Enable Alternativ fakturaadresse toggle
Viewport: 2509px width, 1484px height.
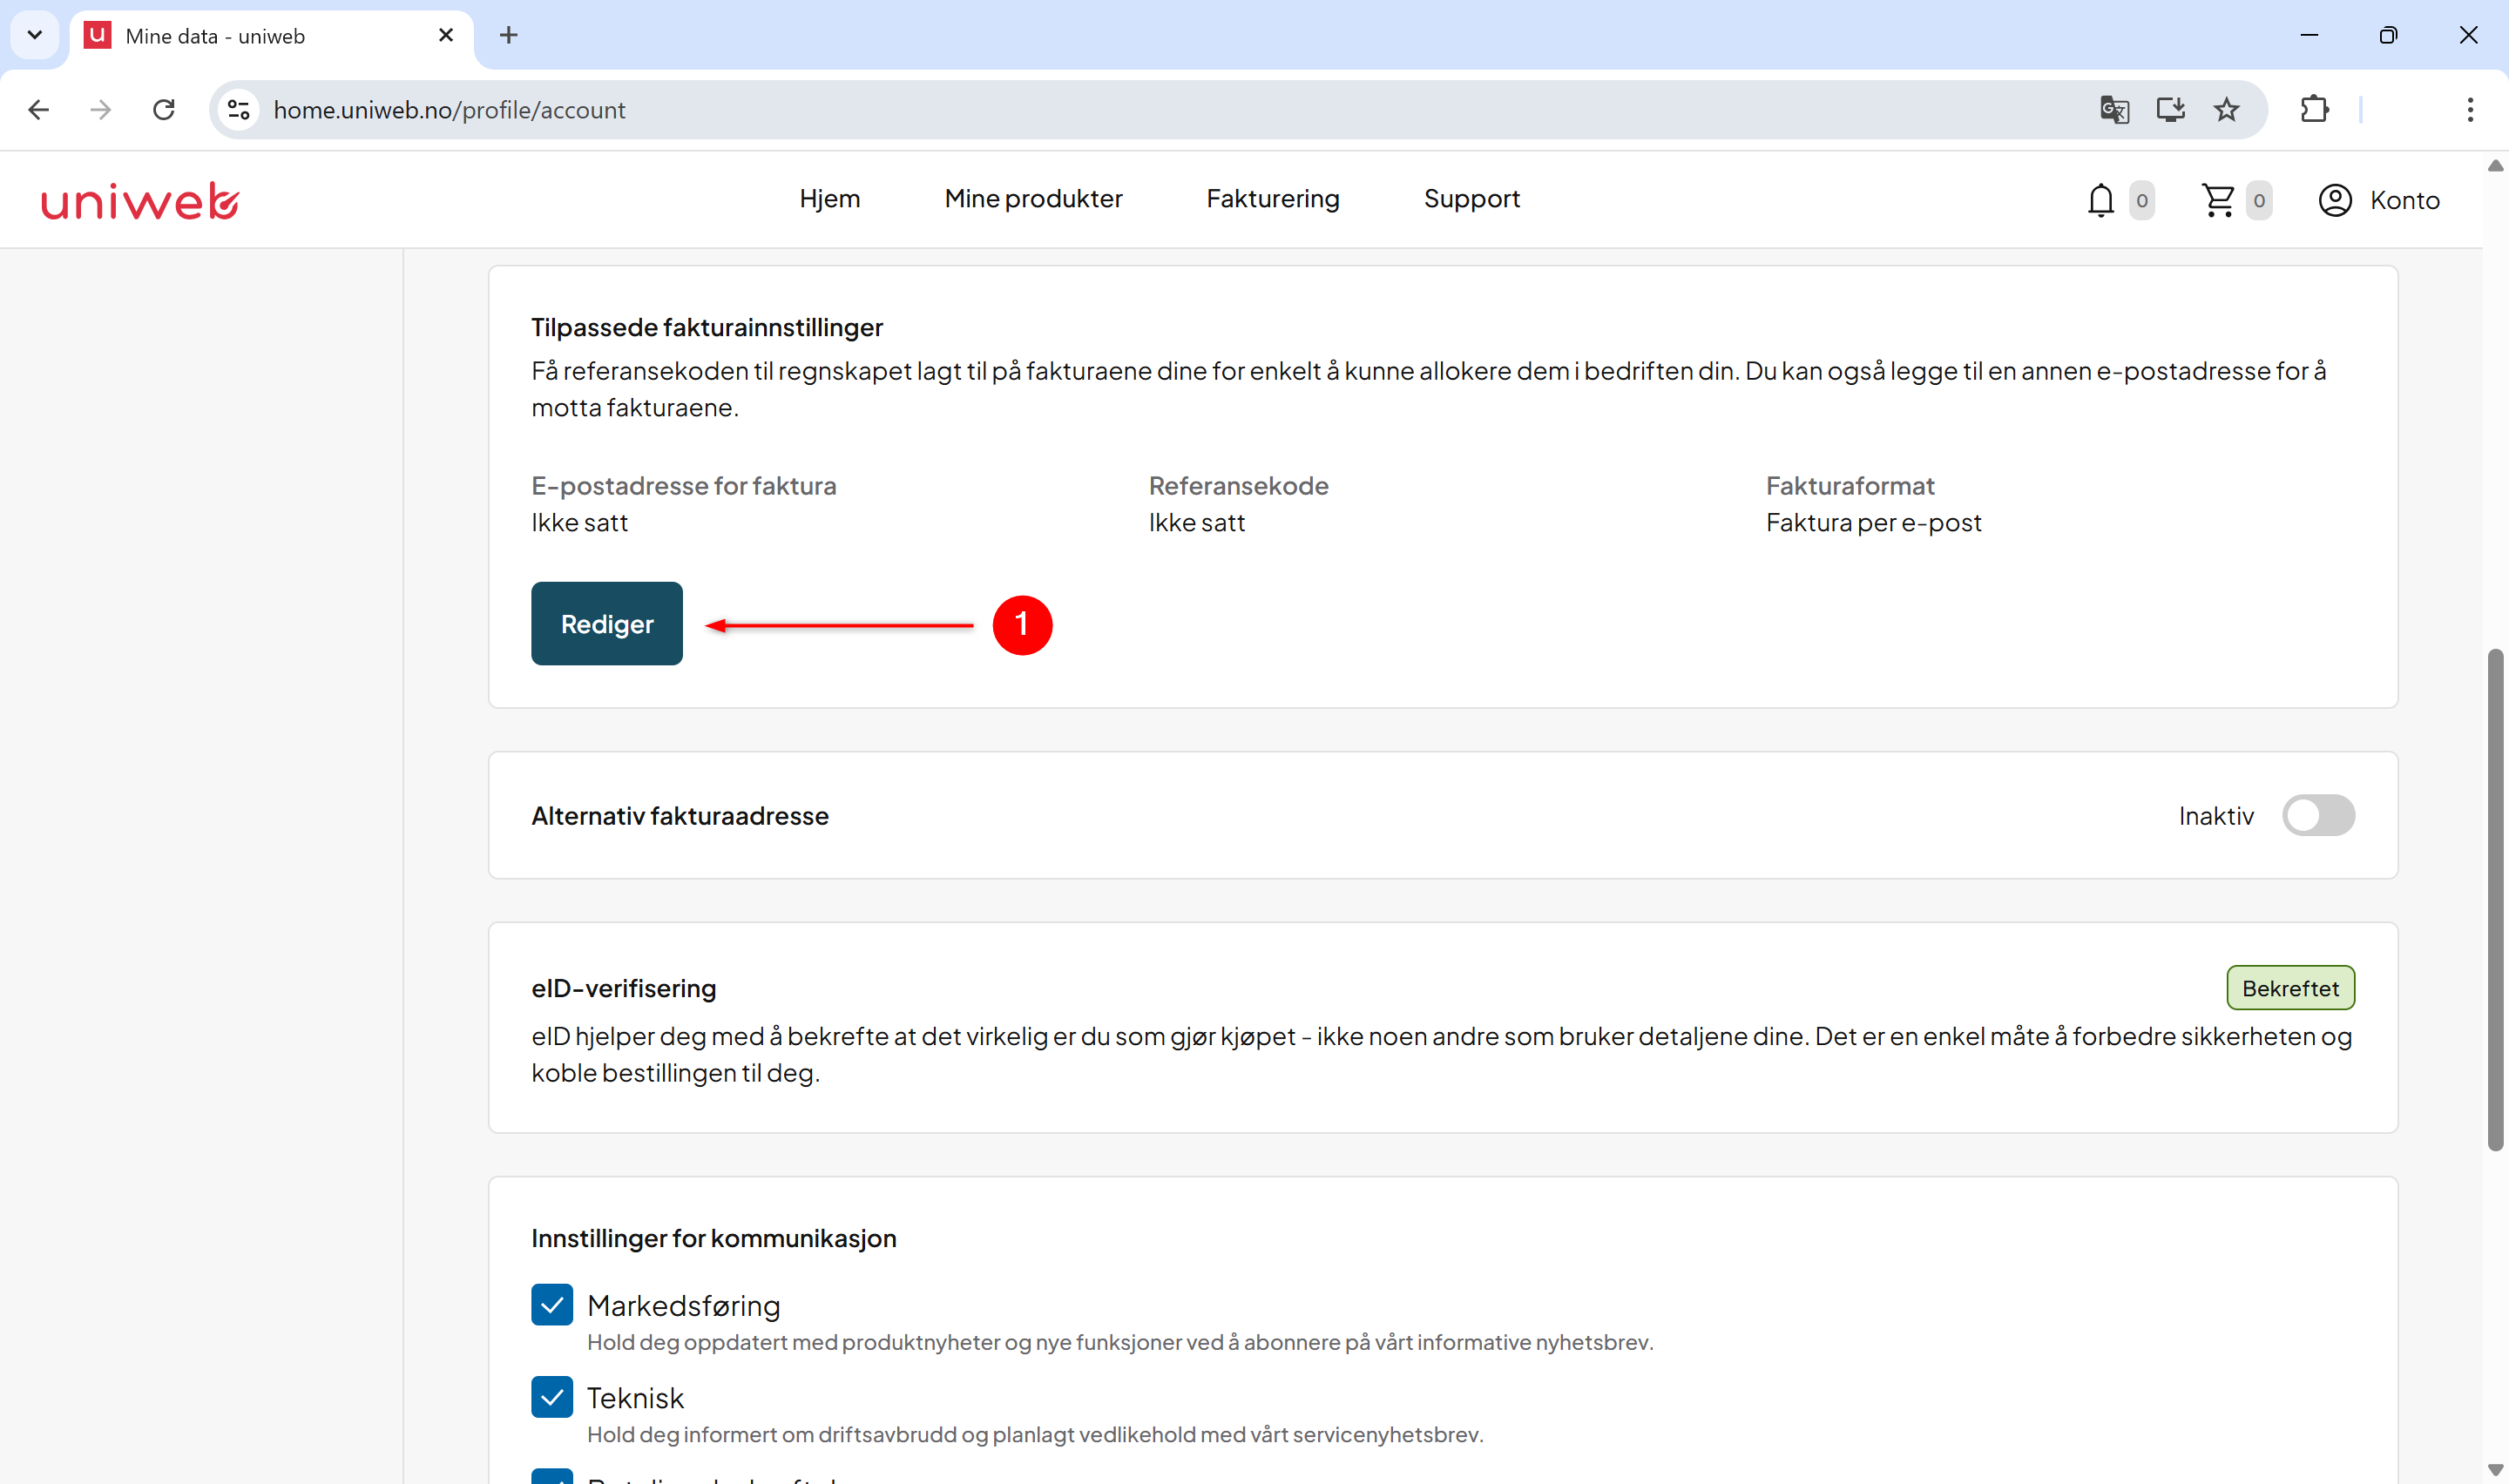click(x=2318, y=816)
